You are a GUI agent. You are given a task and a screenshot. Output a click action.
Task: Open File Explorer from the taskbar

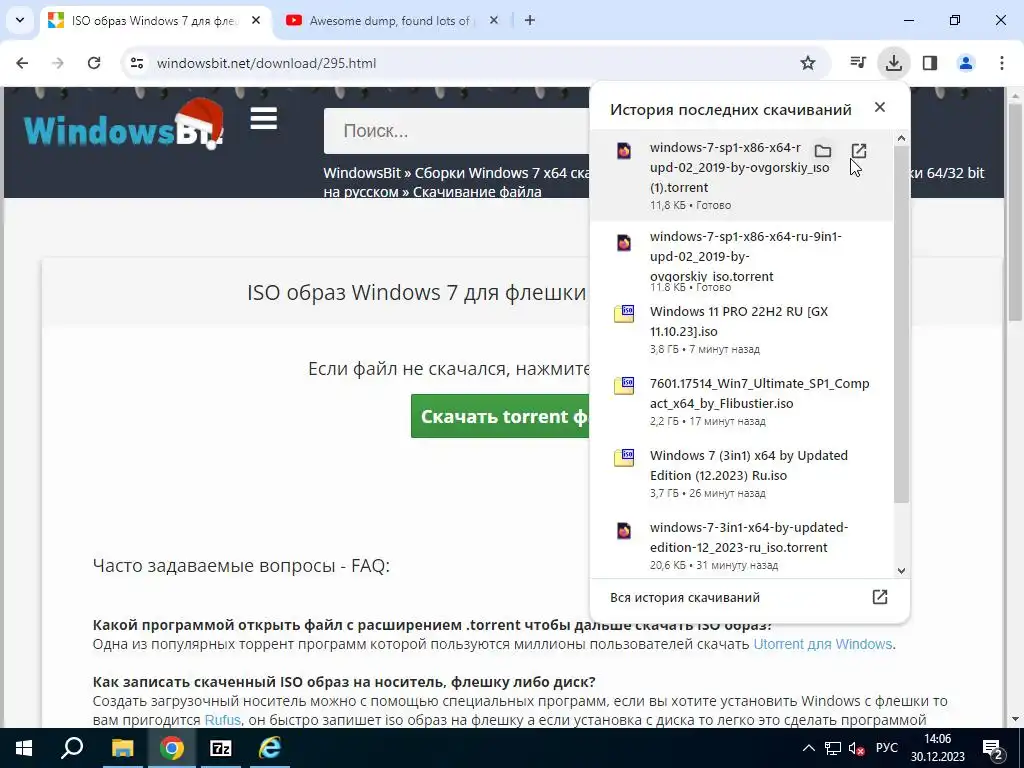[122, 748]
